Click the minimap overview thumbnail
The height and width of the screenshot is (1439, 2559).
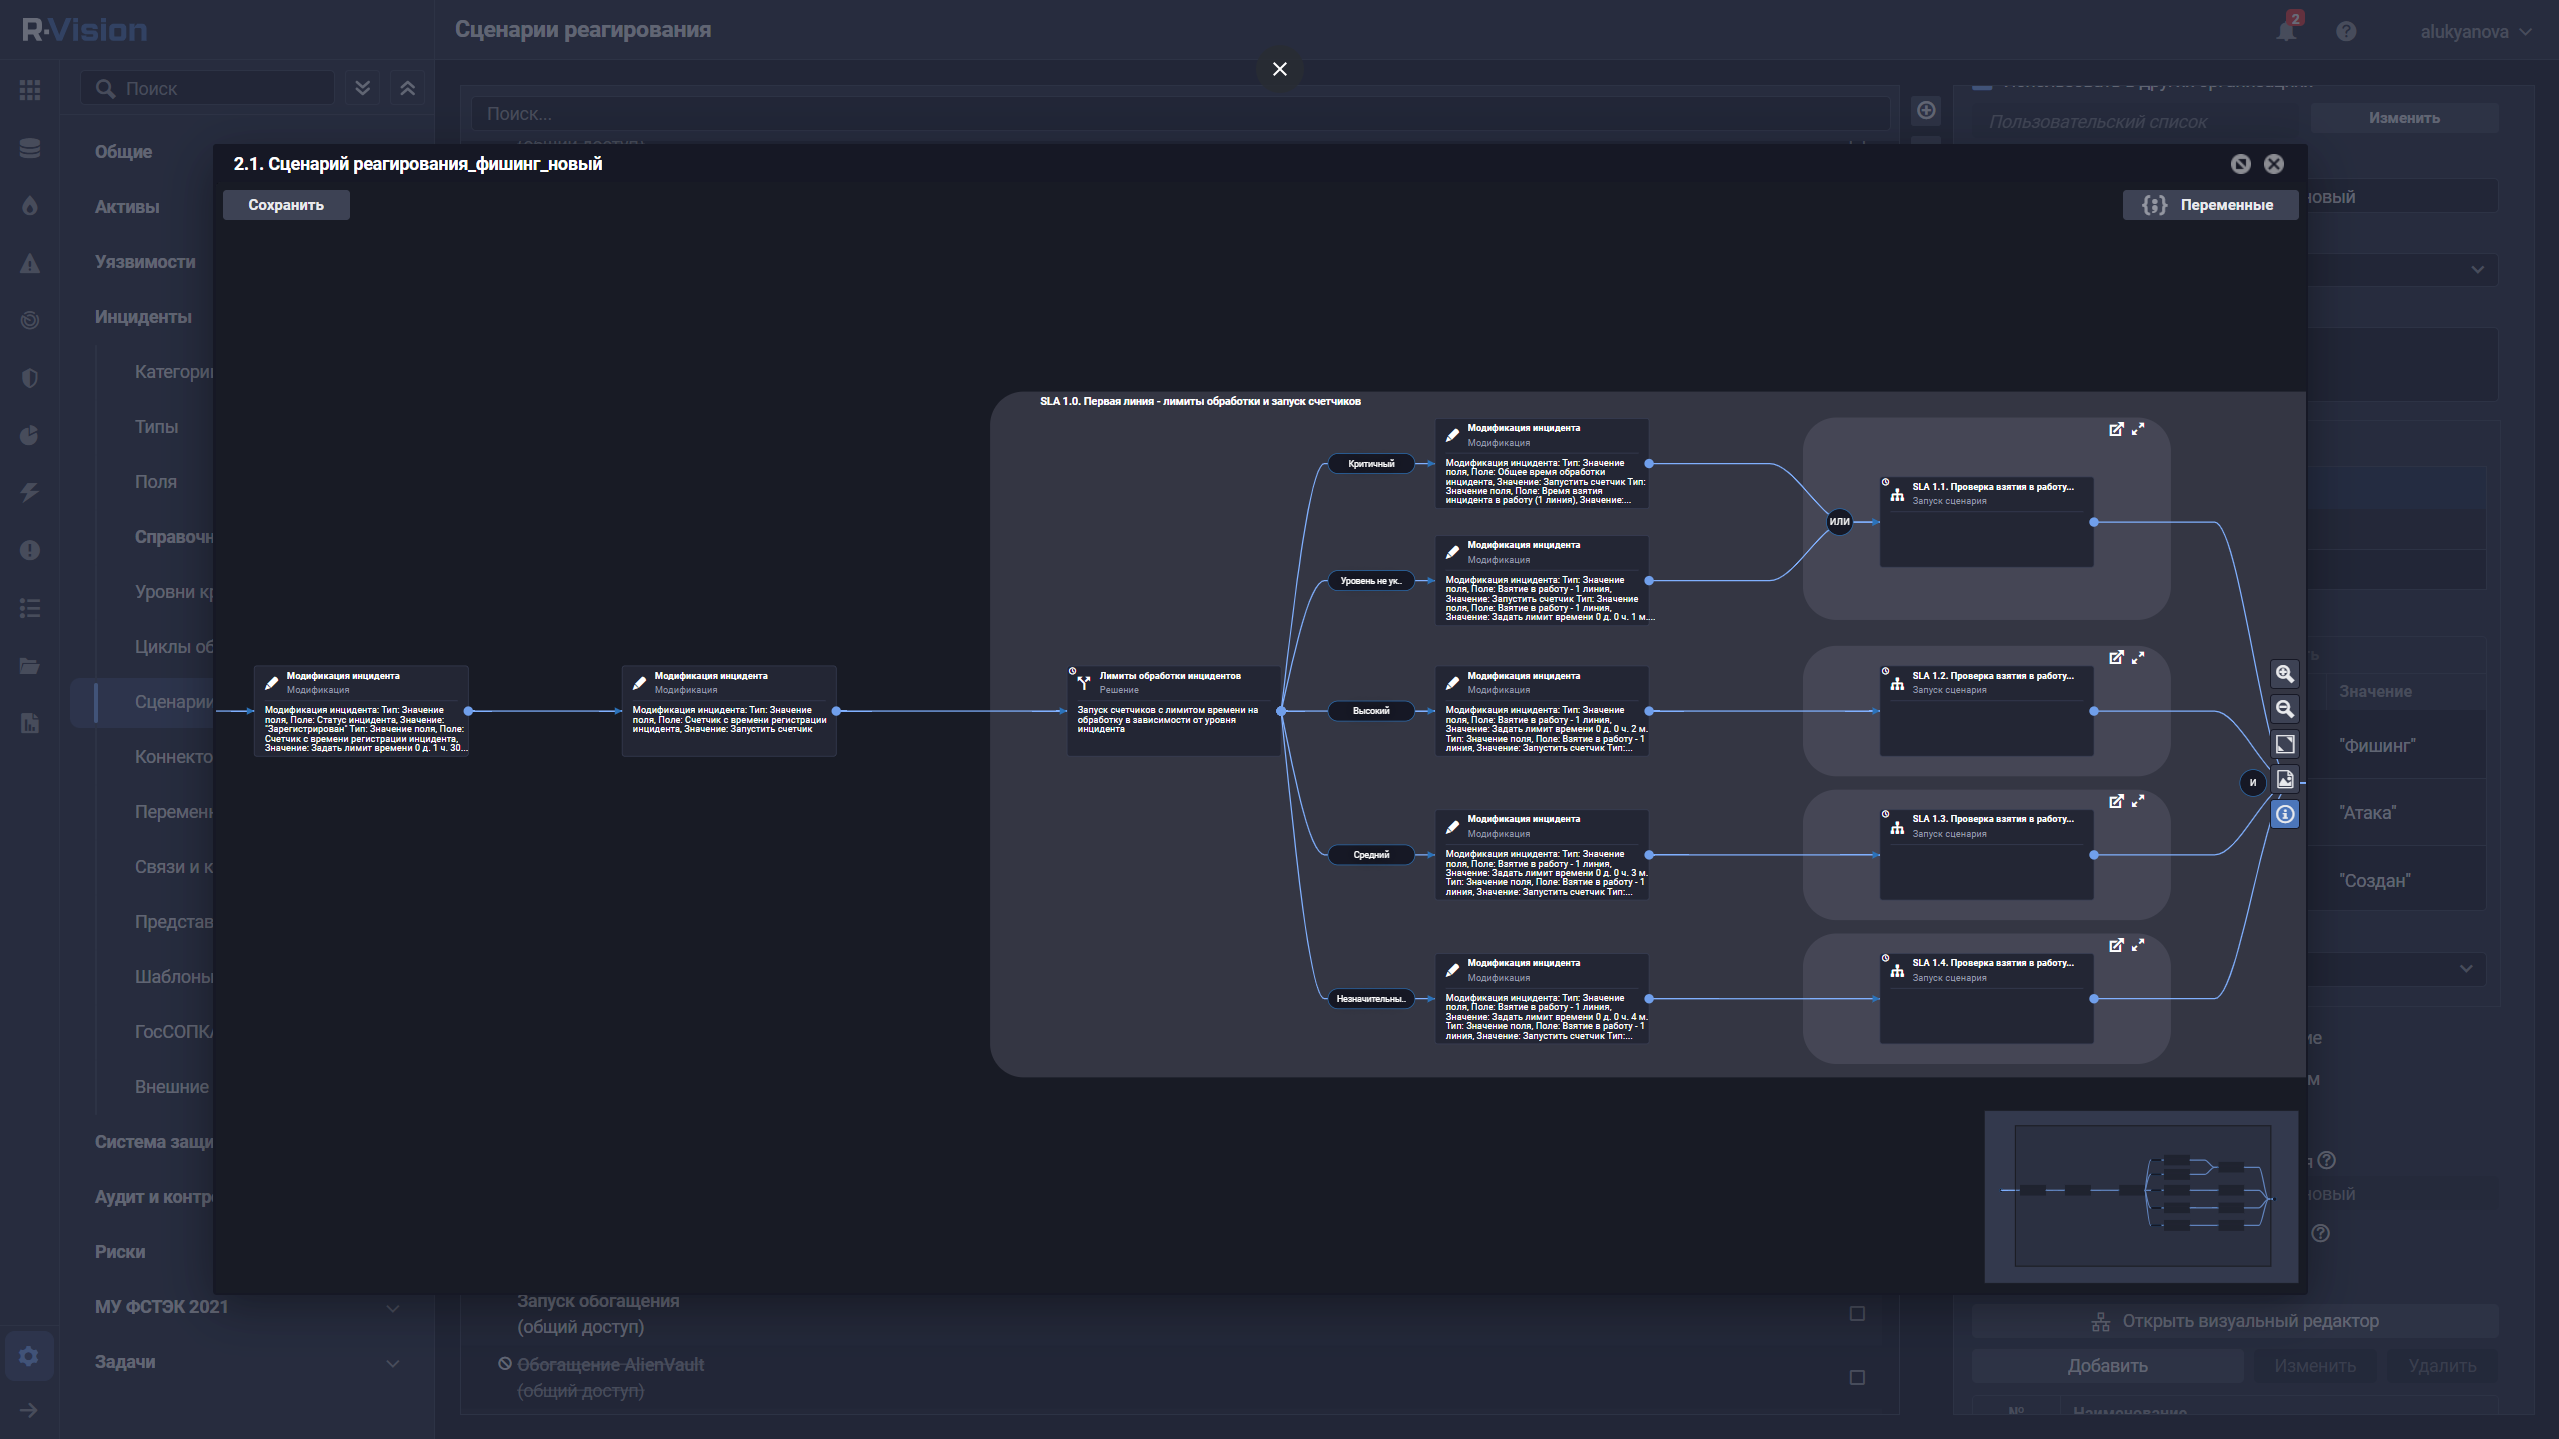[2141, 1195]
